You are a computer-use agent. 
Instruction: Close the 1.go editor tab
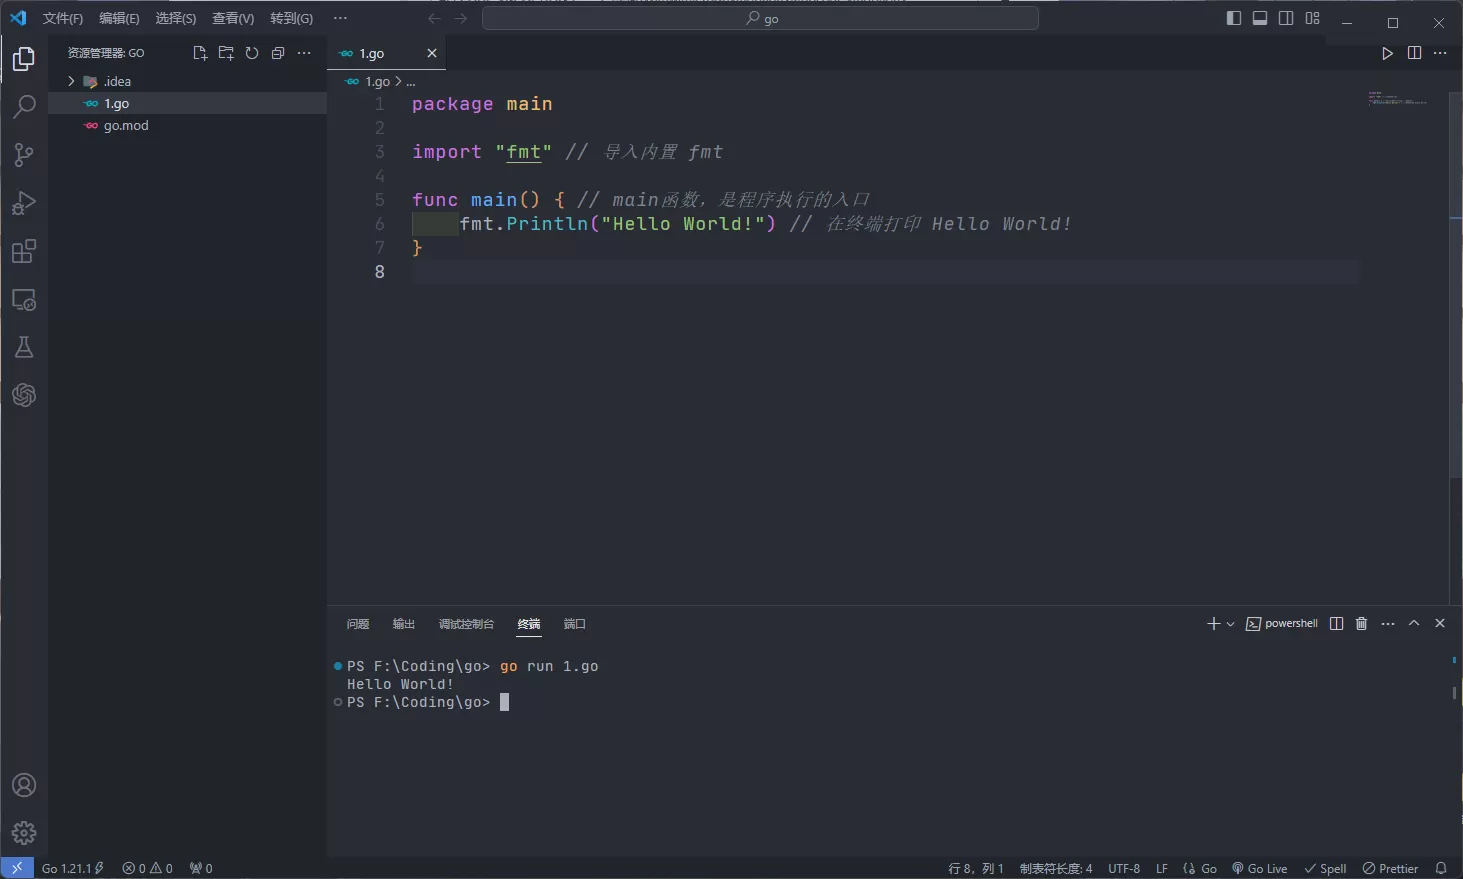[x=432, y=53]
